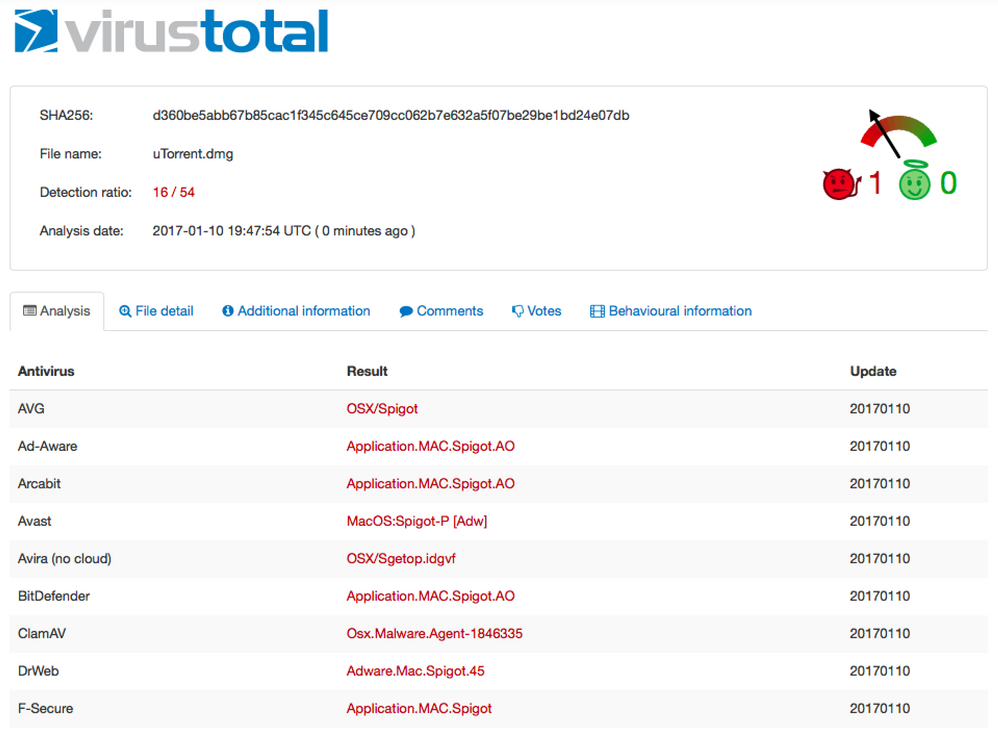This screenshot has height=734, width=998.
Task: Open the Comments tab
Action: pyautogui.click(x=441, y=311)
